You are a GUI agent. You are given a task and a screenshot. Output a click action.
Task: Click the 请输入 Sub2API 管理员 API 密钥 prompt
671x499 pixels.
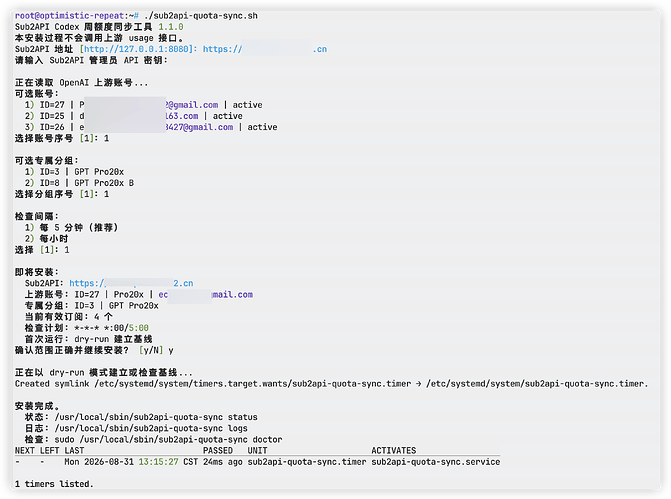pos(91,60)
